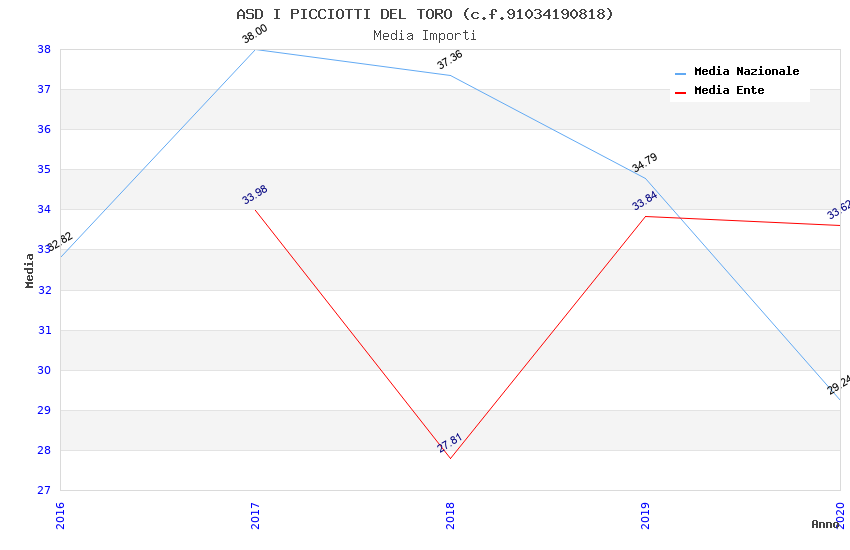Click the 34.79 national average label

click(645, 163)
